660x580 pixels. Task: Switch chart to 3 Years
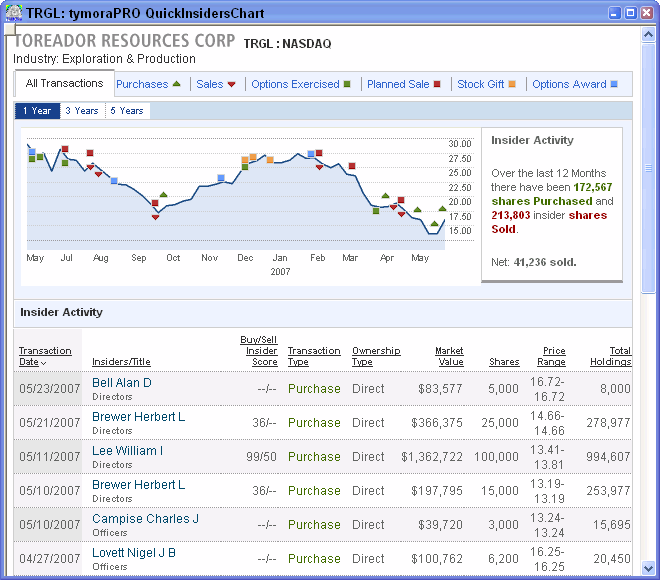(82, 111)
